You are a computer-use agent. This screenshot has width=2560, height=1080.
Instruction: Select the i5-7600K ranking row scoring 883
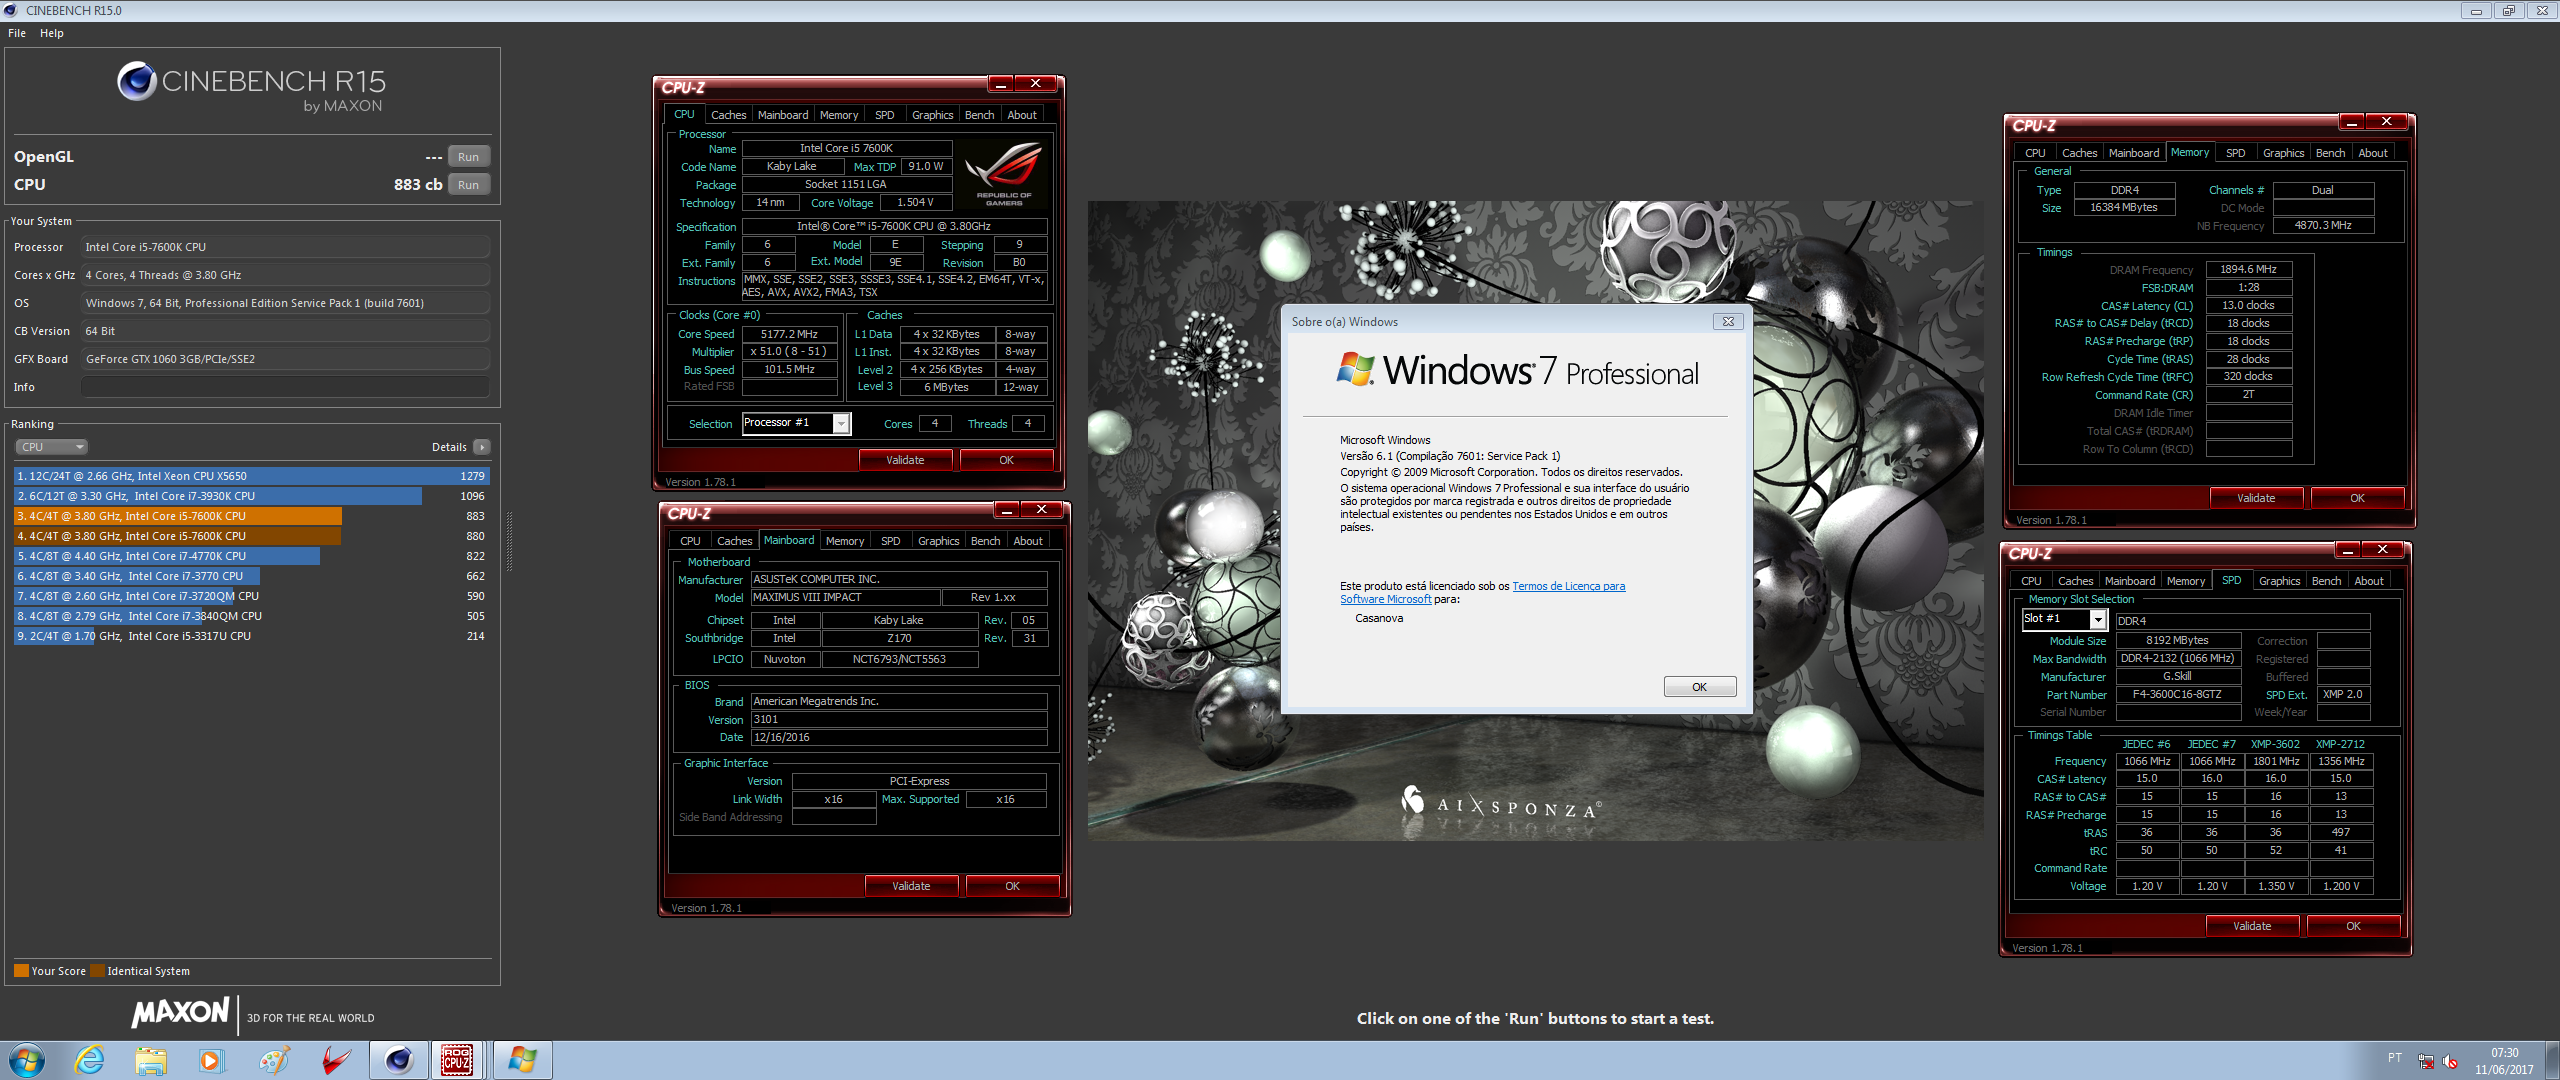click(252, 516)
